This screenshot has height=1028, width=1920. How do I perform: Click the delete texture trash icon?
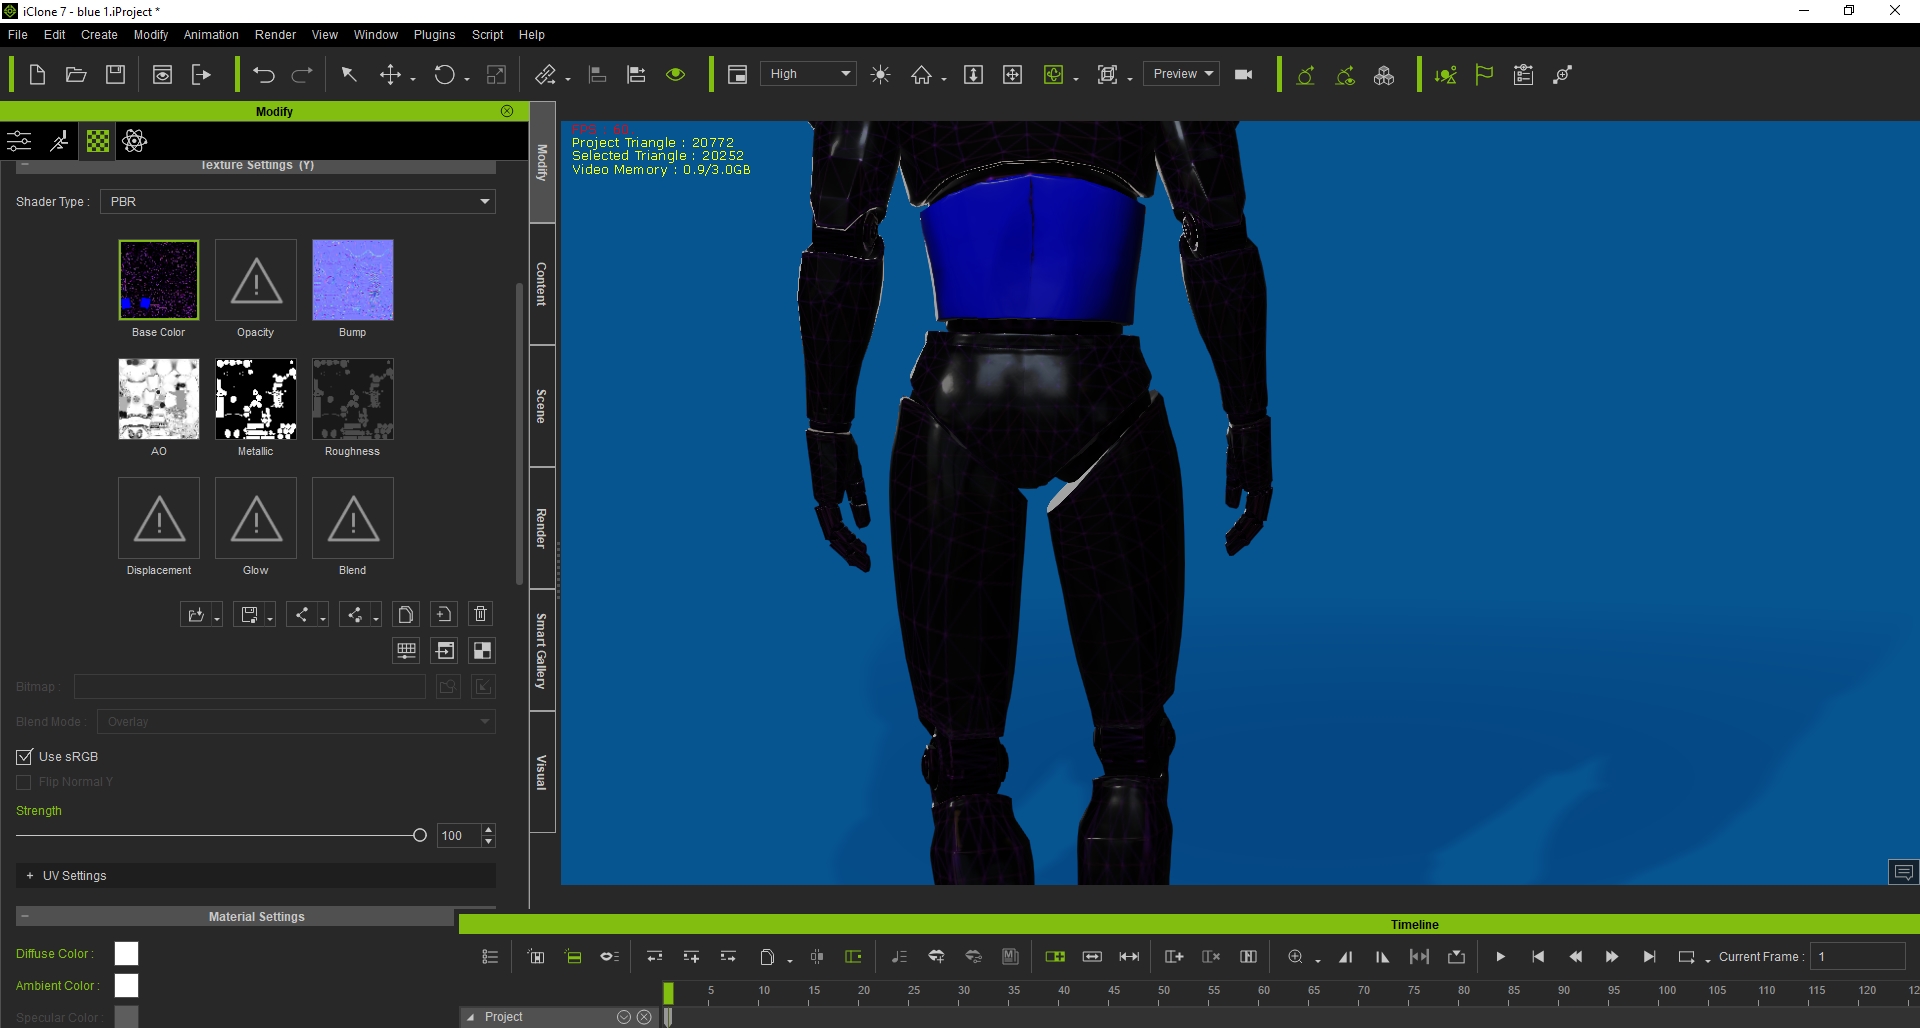[481, 614]
